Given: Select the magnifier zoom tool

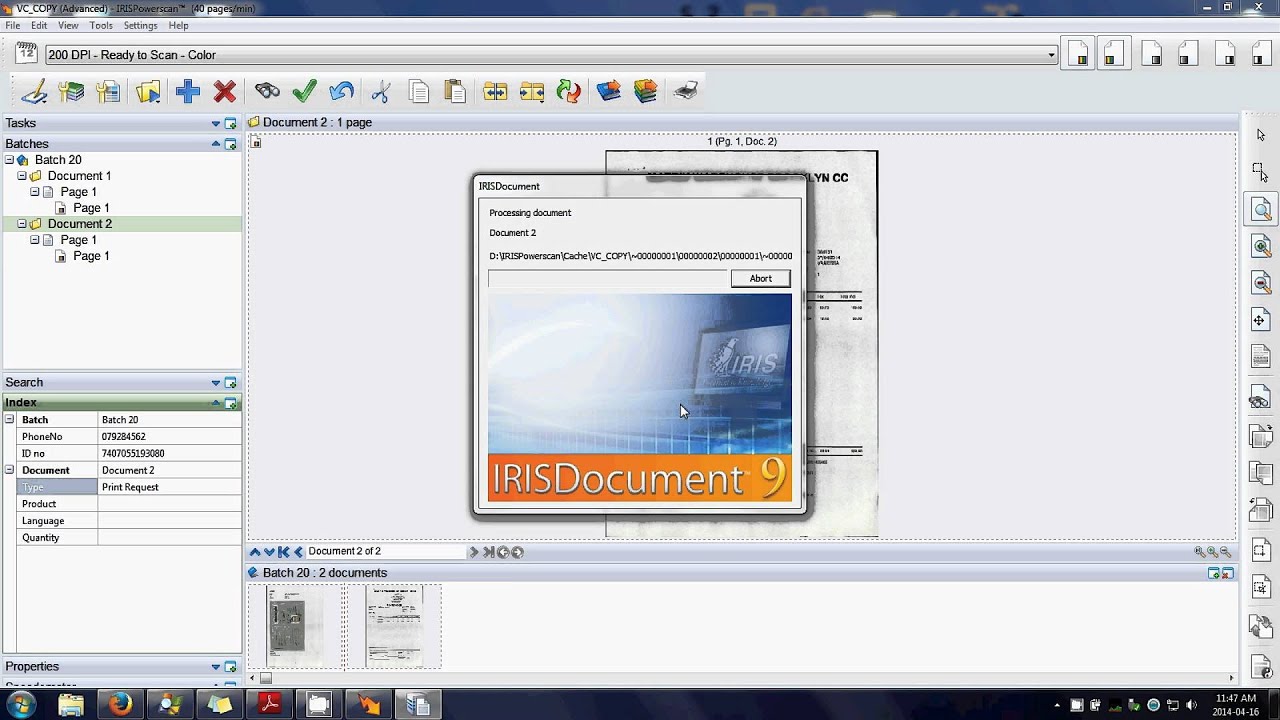Looking at the screenshot, I should 1261,209.
